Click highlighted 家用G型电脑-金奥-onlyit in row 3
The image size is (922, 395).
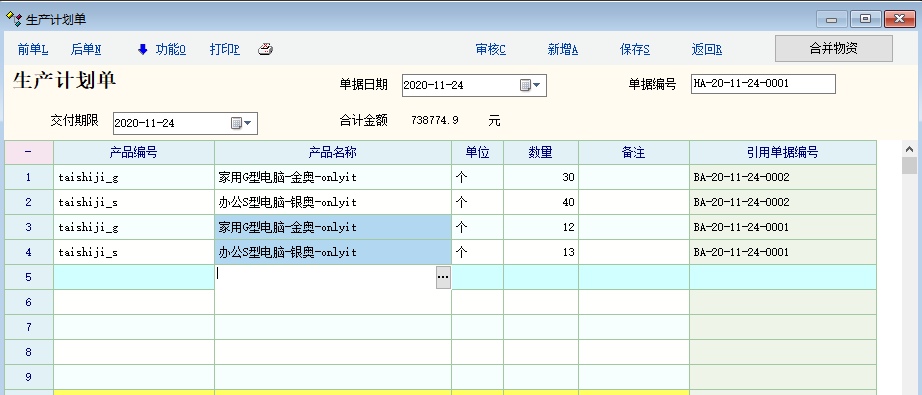pyautogui.click(x=288, y=227)
